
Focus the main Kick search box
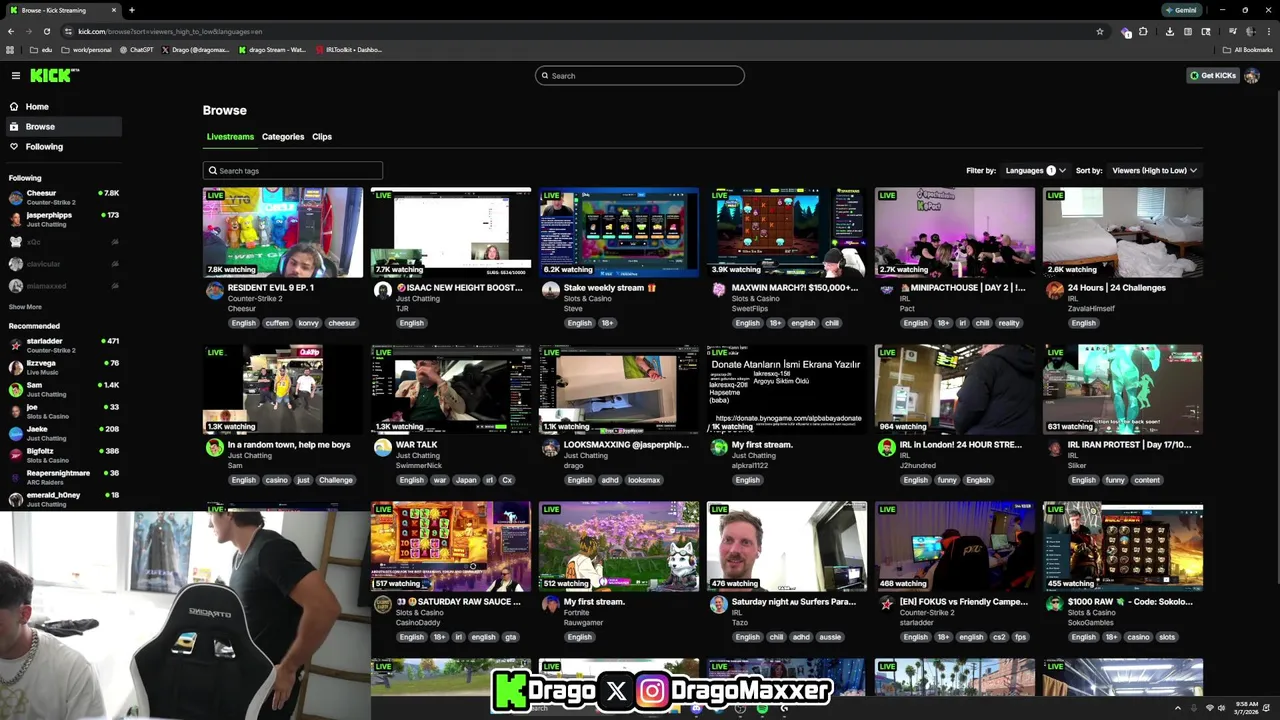640,75
